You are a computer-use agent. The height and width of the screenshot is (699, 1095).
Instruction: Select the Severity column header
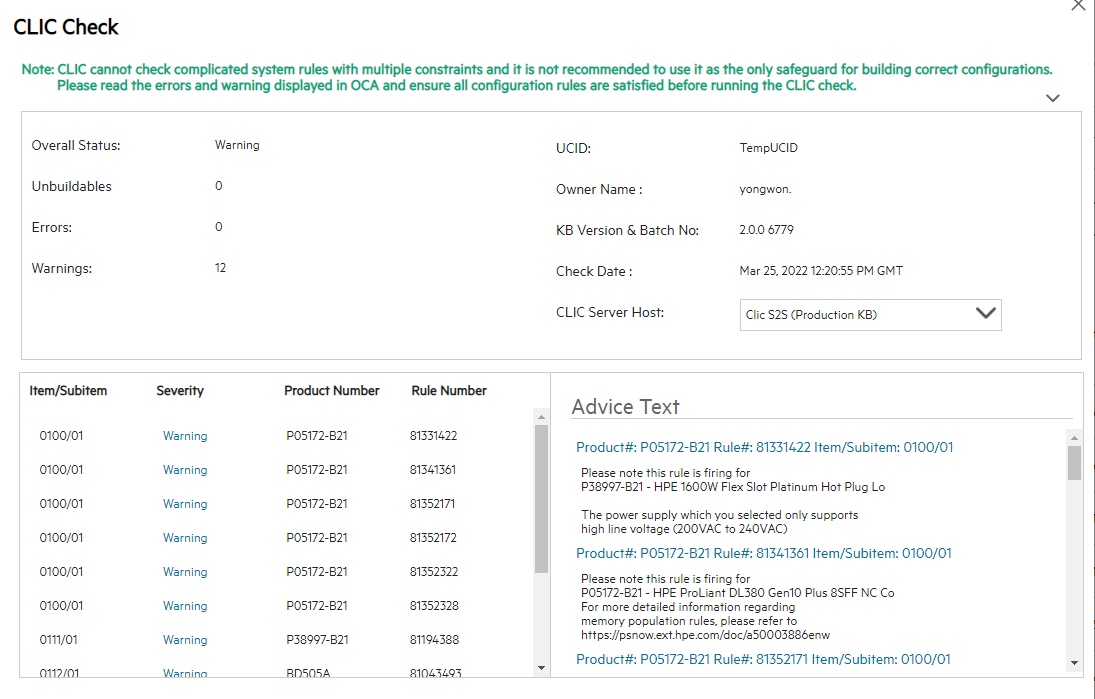point(180,391)
